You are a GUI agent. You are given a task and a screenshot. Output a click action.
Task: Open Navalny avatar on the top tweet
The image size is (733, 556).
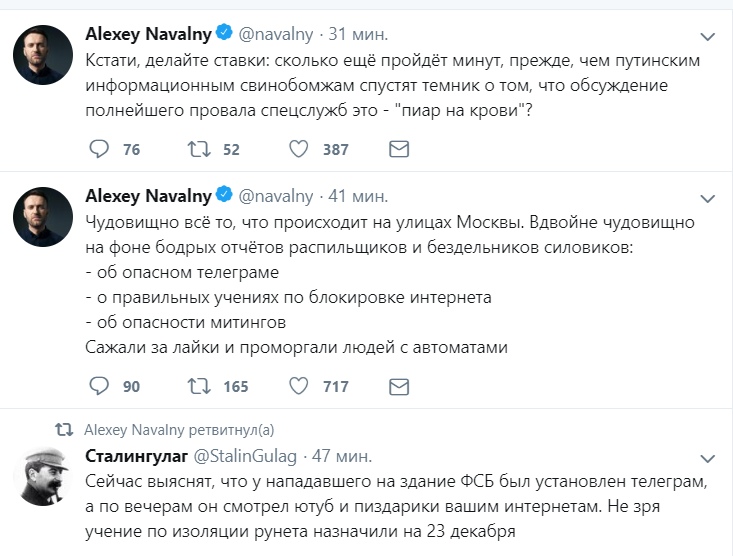[41, 54]
